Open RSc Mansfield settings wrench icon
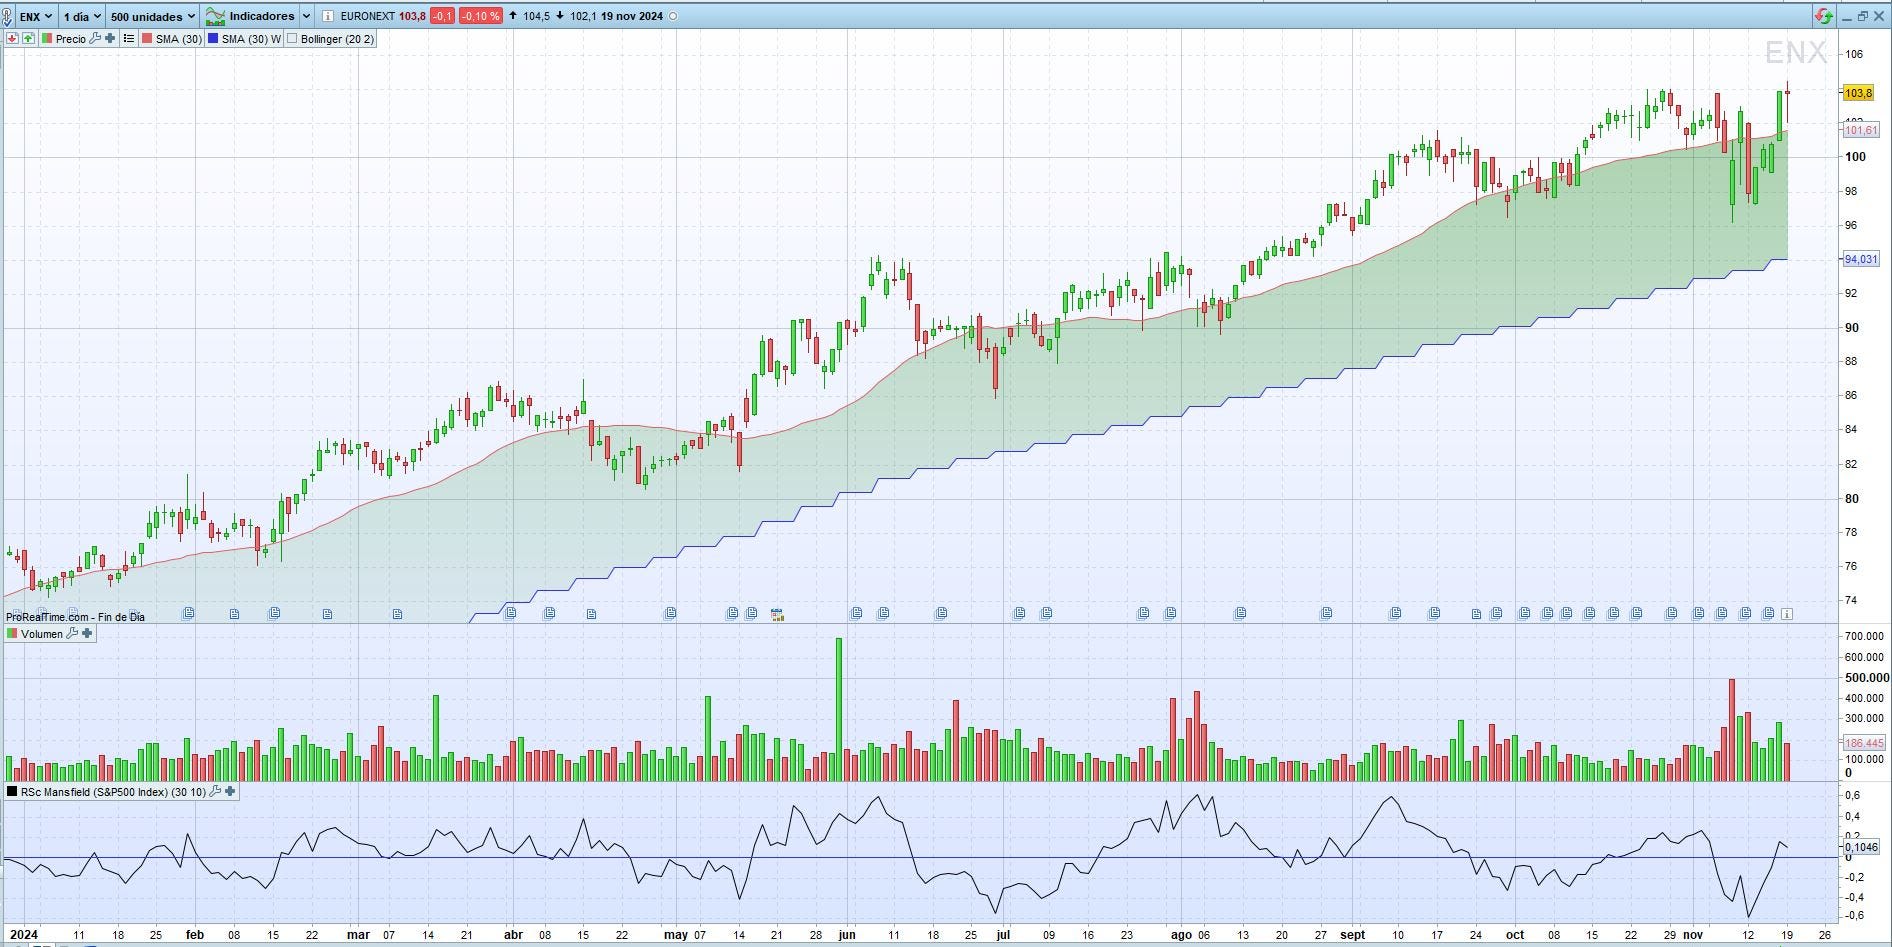1892x947 pixels. pyautogui.click(x=215, y=791)
